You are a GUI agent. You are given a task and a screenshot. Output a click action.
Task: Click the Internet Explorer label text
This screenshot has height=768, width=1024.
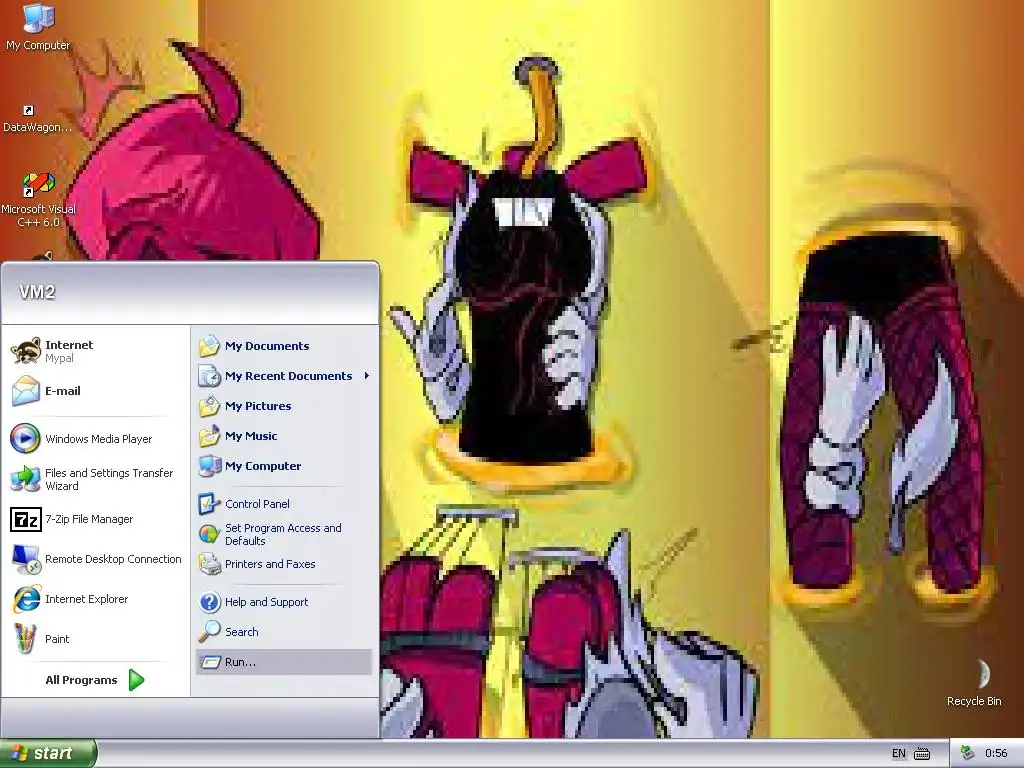pos(86,599)
